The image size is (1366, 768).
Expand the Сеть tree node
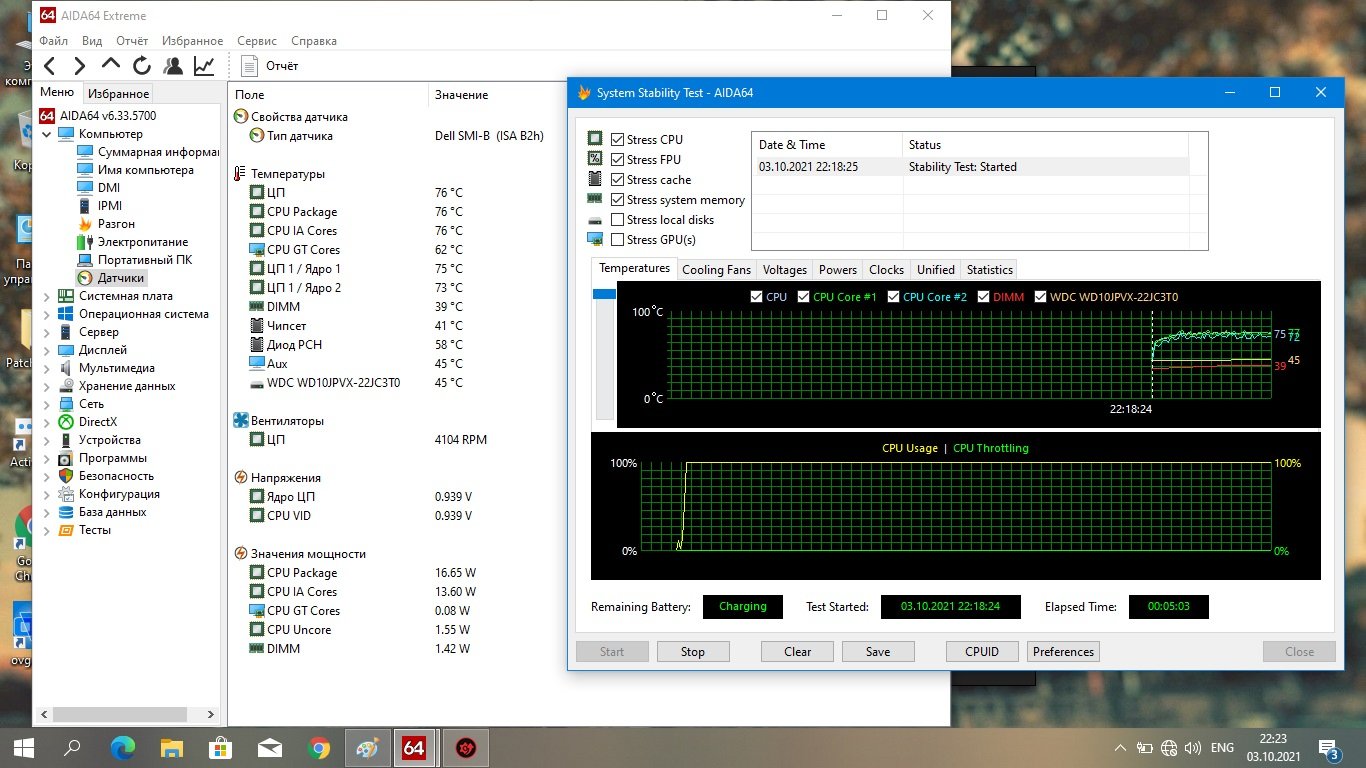[x=46, y=404]
